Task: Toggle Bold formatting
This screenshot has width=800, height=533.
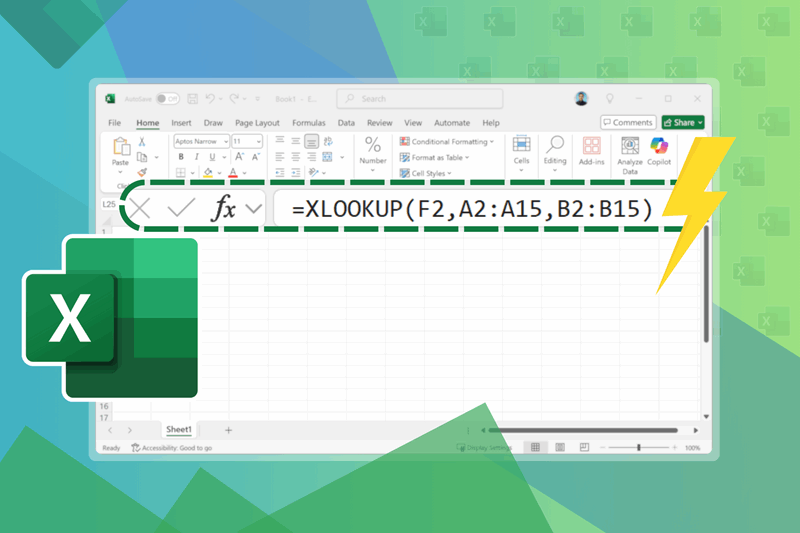Action: (x=179, y=157)
